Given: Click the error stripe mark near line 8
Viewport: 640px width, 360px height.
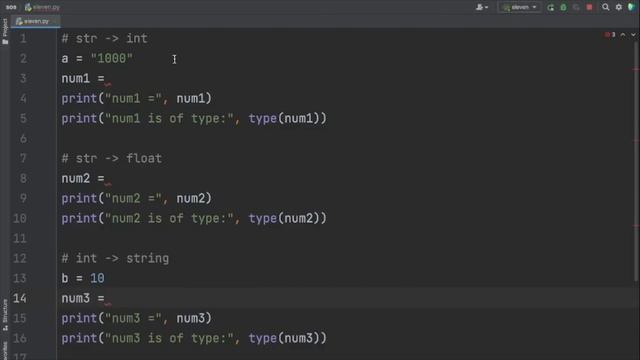Looking at the screenshot, I should point(636,141).
